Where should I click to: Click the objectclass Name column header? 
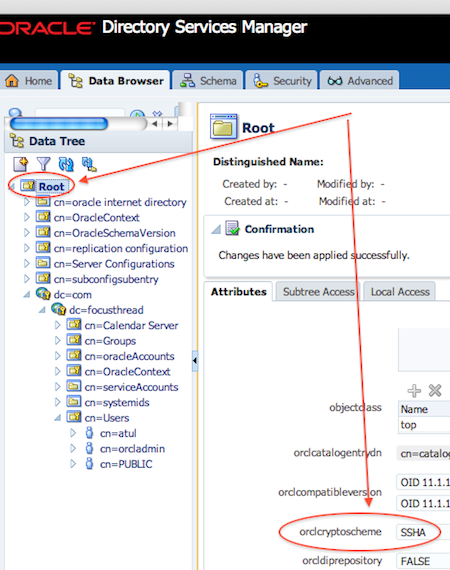tap(424, 409)
